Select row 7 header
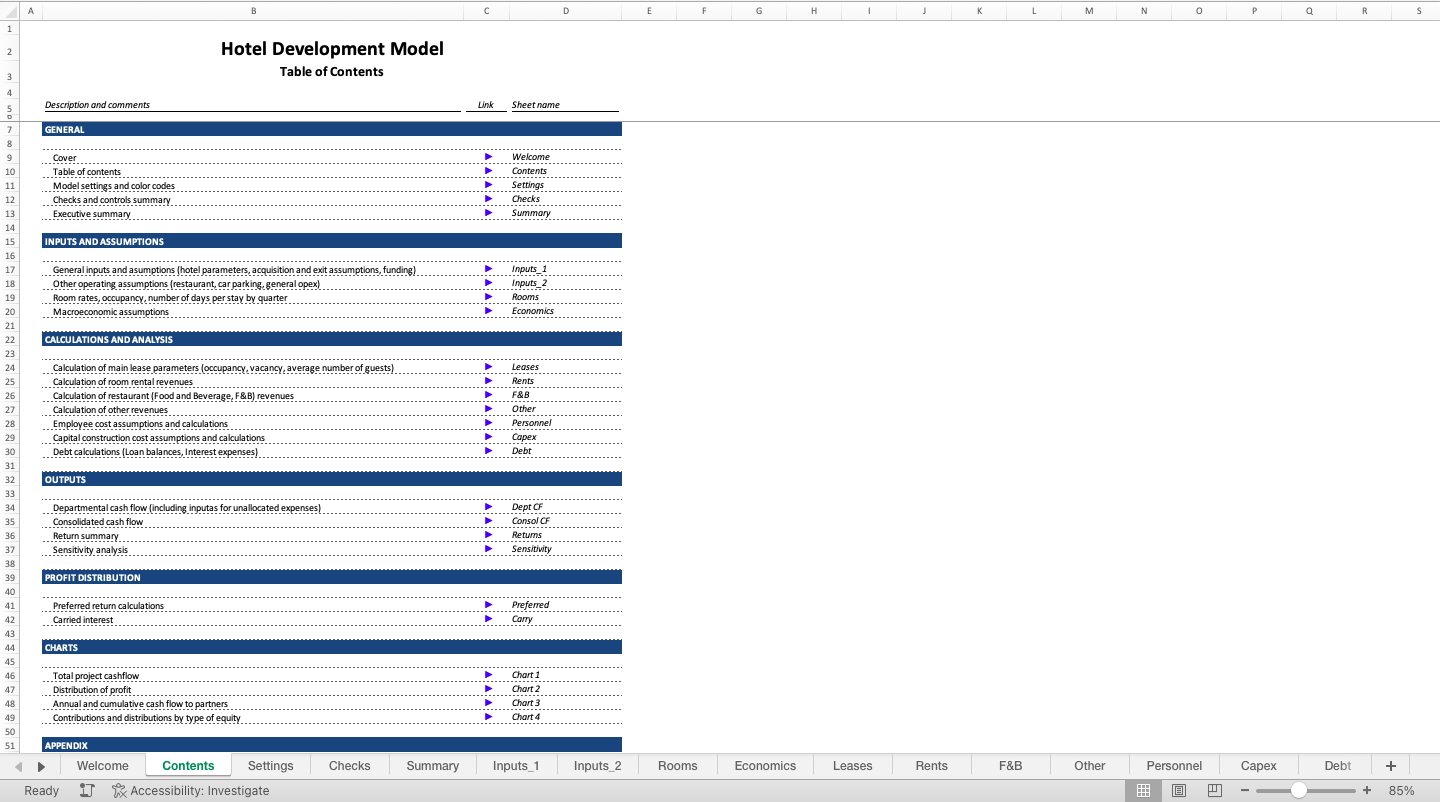This screenshot has height=802, width=1440. (9, 129)
